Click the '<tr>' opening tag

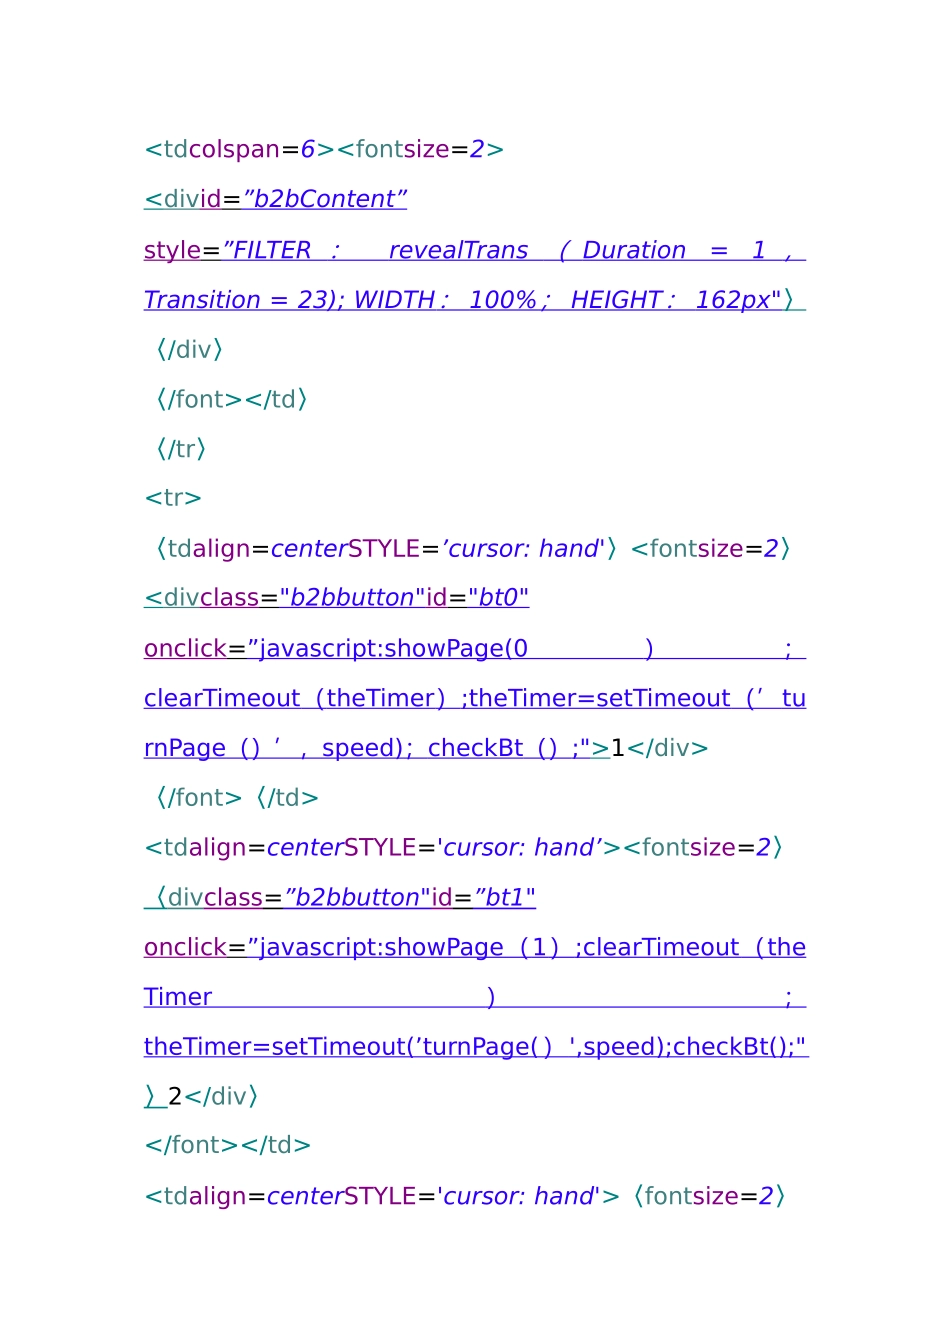[x=173, y=498]
